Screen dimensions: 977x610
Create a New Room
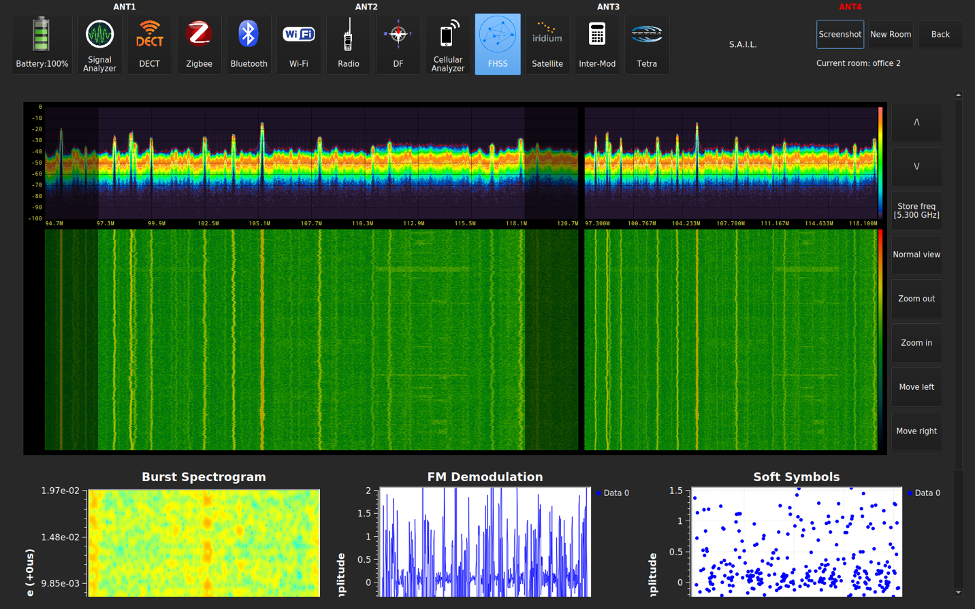pyautogui.click(x=890, y=34)
